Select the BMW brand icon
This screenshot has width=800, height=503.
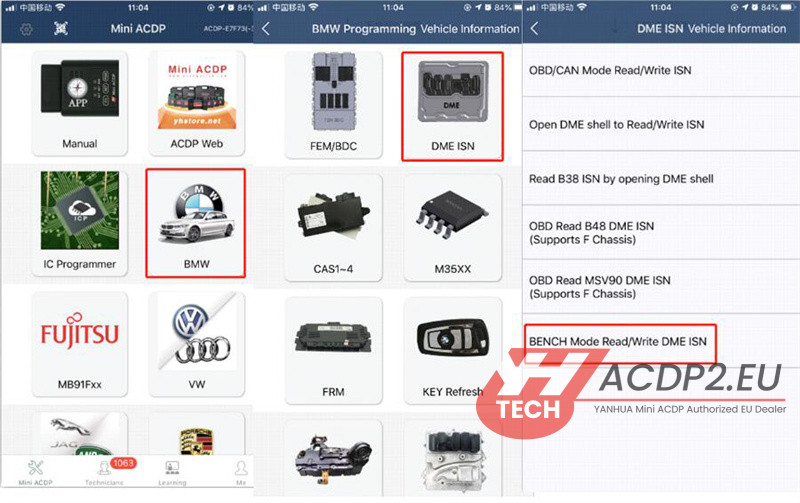coord(196,222)
